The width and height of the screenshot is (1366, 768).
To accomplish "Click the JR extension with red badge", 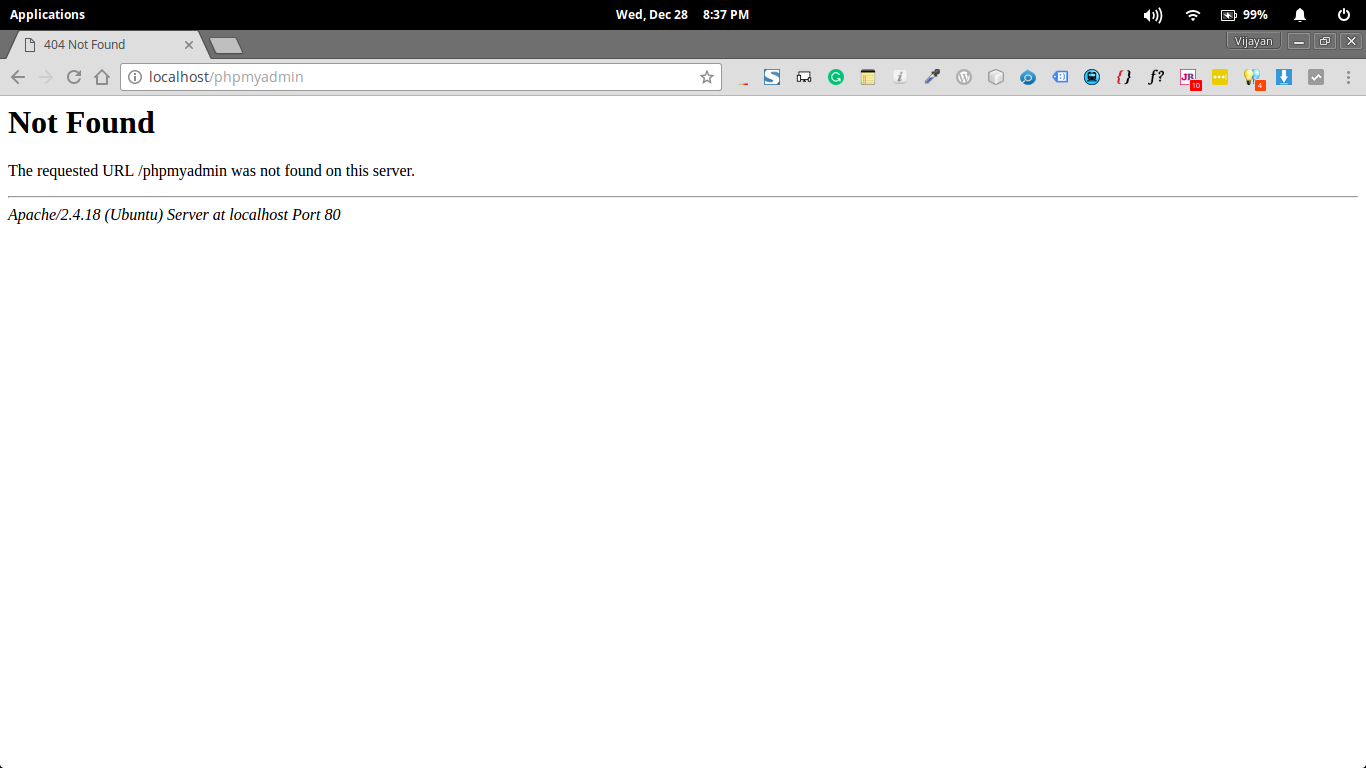I will pos(1188,77).
